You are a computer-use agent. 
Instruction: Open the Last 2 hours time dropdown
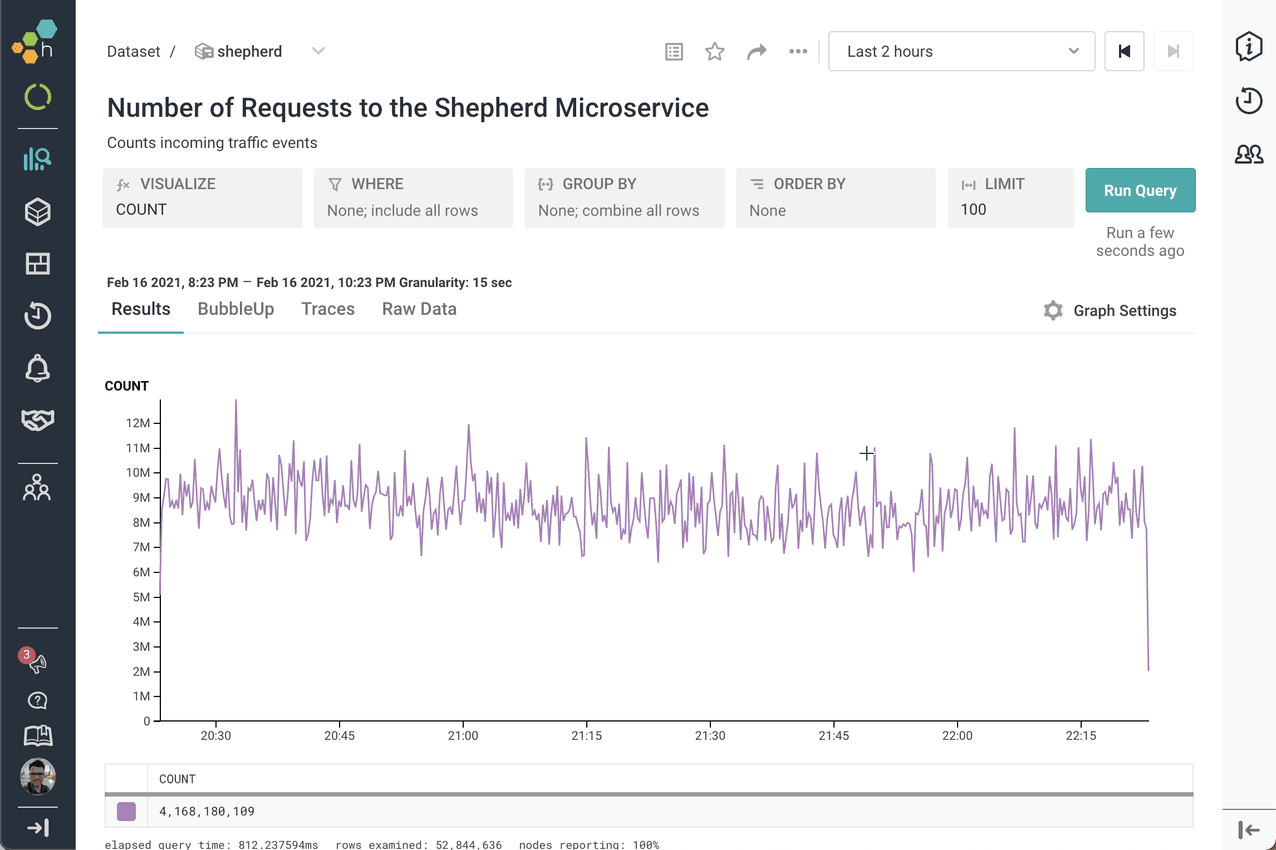pyautogui.click(x=961, y=52)
